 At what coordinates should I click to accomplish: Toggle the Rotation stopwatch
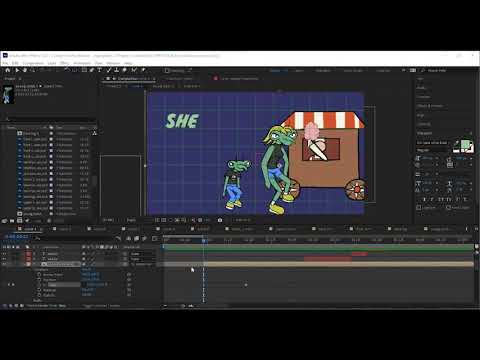39,290
